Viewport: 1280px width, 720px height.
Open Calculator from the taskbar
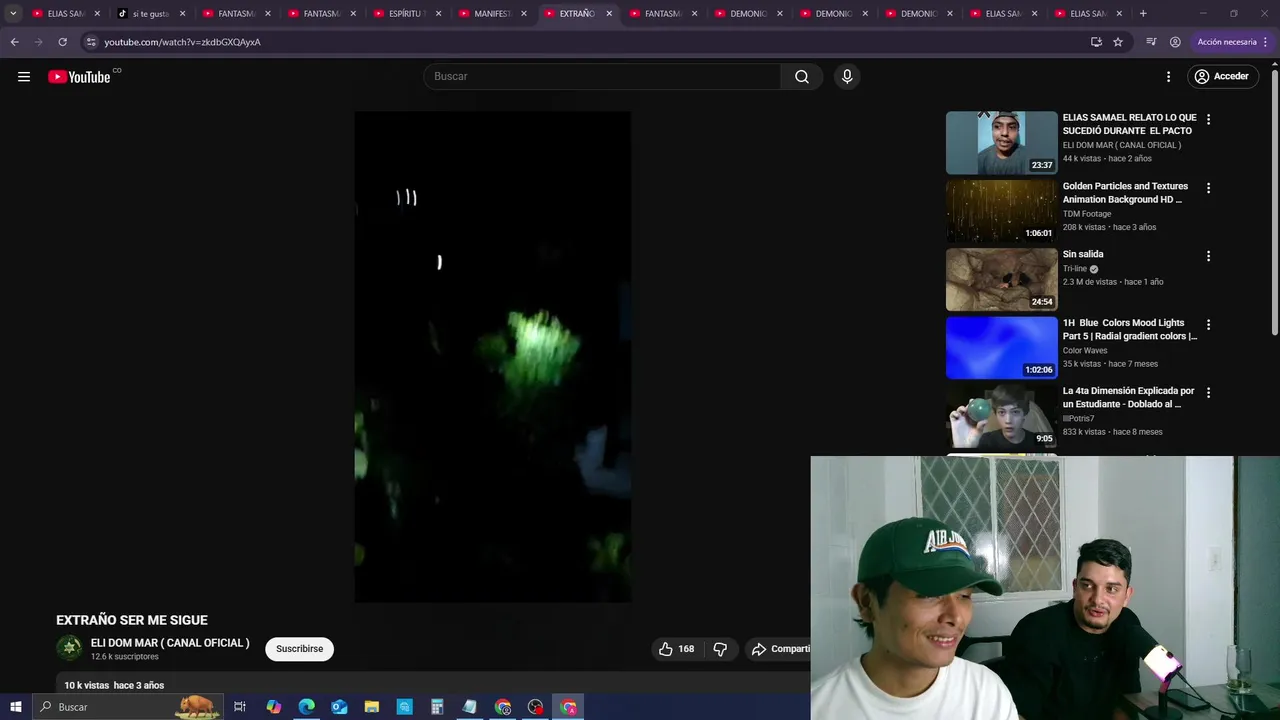point(437,707)
